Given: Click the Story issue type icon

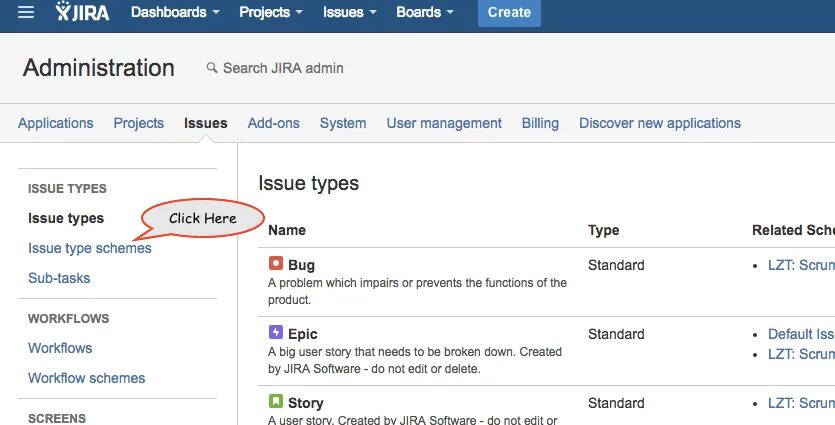Looking at the screenshot, I should point(276,401).
